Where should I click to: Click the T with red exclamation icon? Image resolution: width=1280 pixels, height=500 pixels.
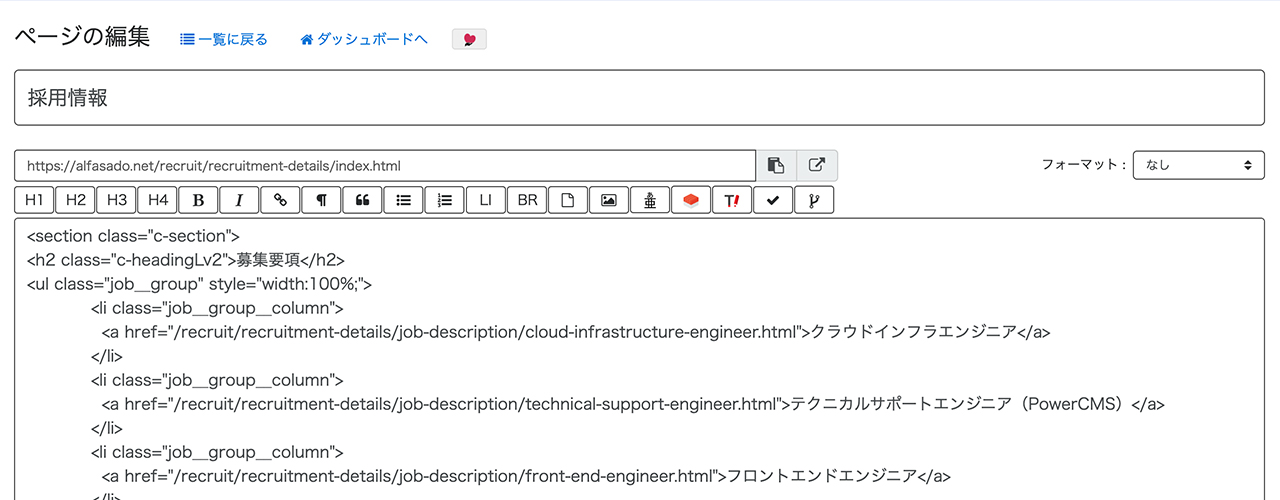coord(732,200)
